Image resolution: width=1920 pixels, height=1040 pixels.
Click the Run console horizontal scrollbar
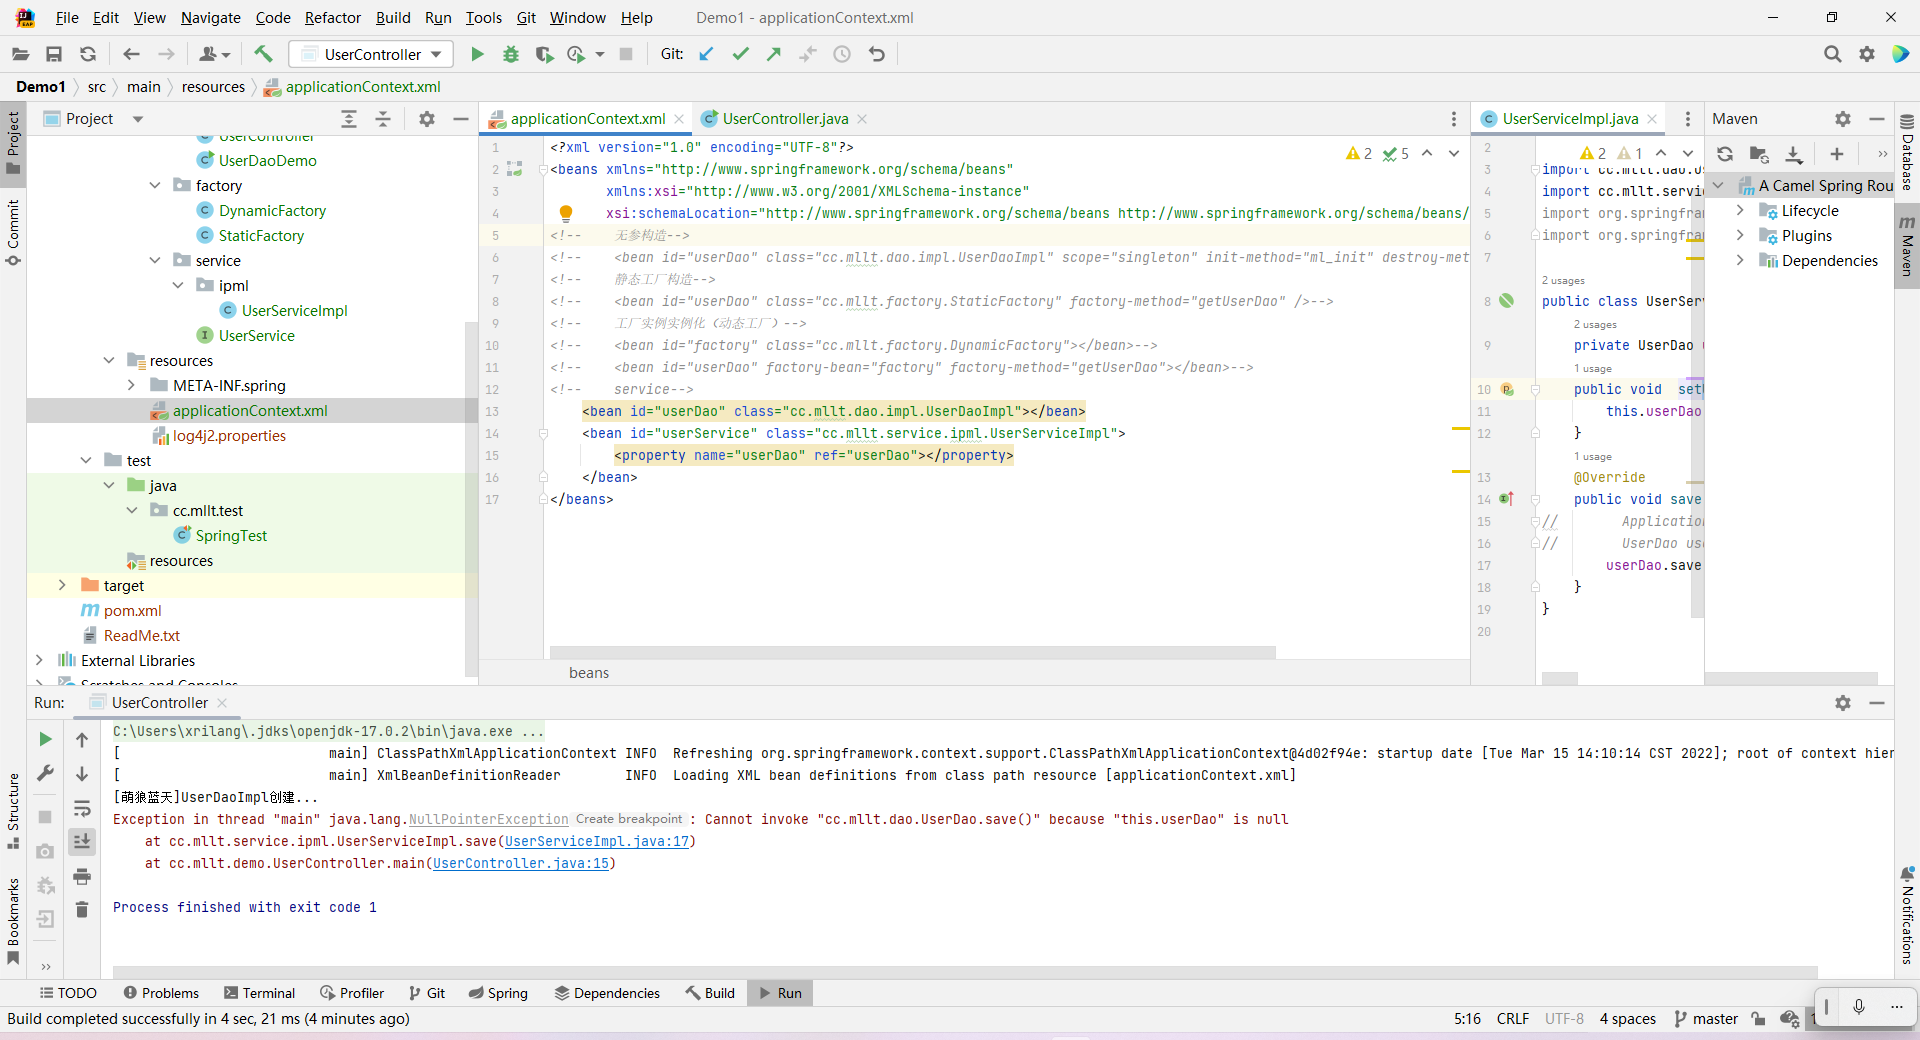tap(965, 971)
